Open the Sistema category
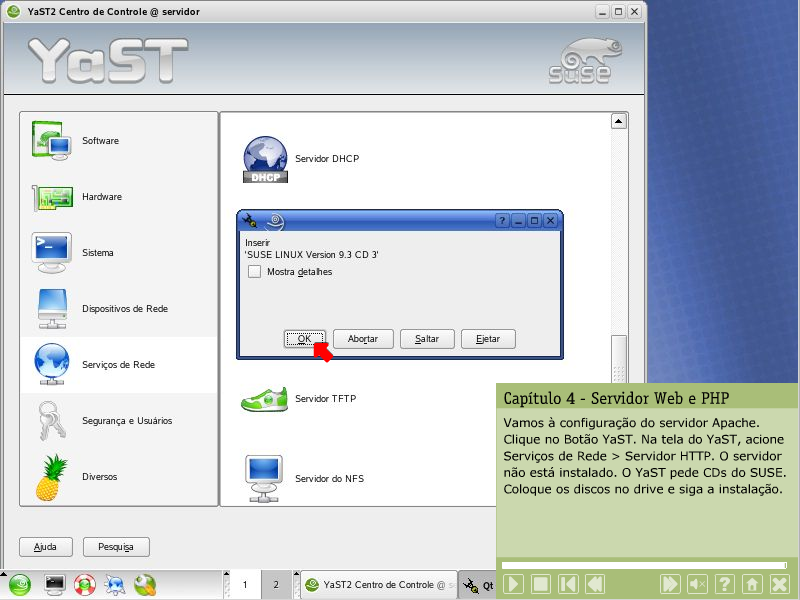800x600 pixels. [51, 253]
